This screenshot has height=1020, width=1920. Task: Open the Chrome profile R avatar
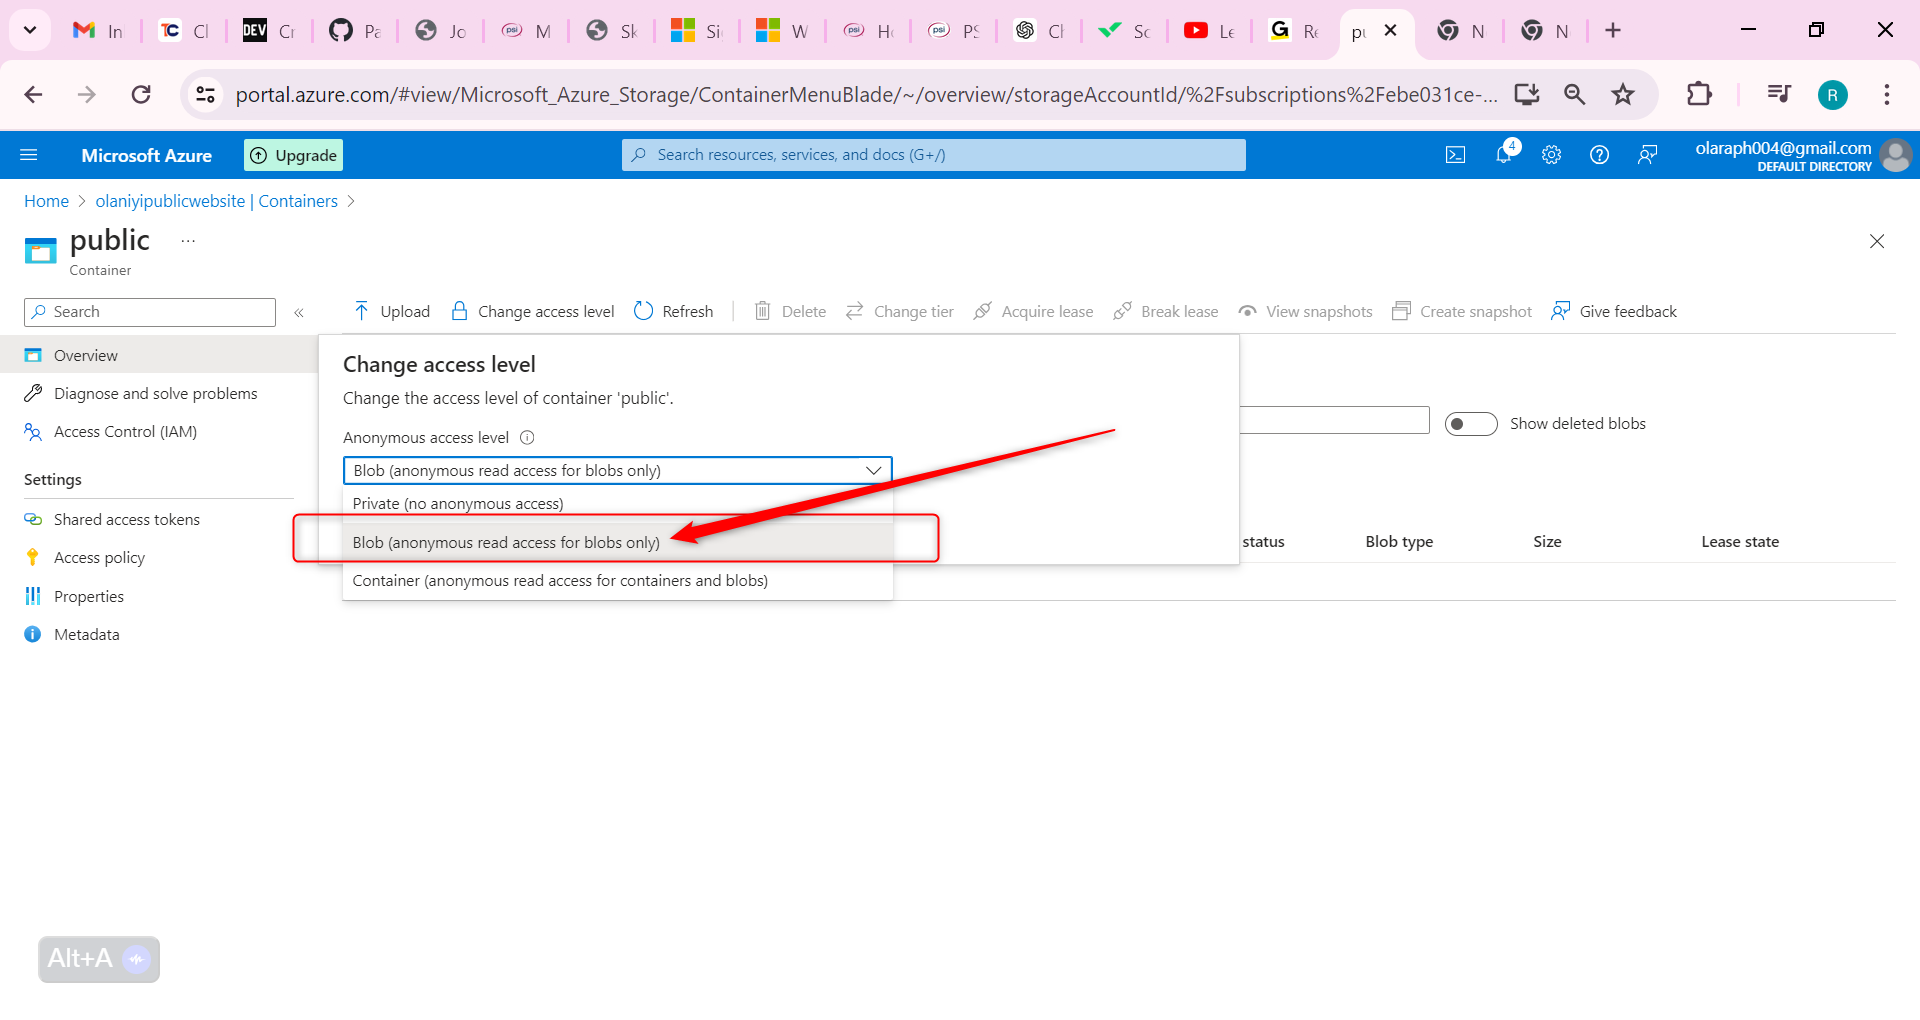(x=1832, y=95)
